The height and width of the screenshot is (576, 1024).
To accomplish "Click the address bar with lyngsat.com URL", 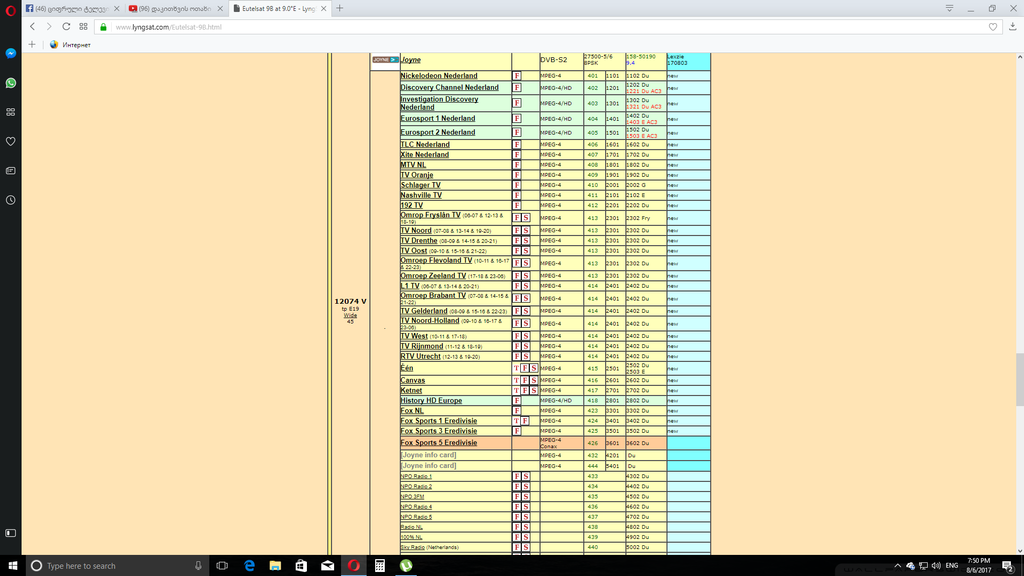I will pyautogui.click(x=547, y=27).
